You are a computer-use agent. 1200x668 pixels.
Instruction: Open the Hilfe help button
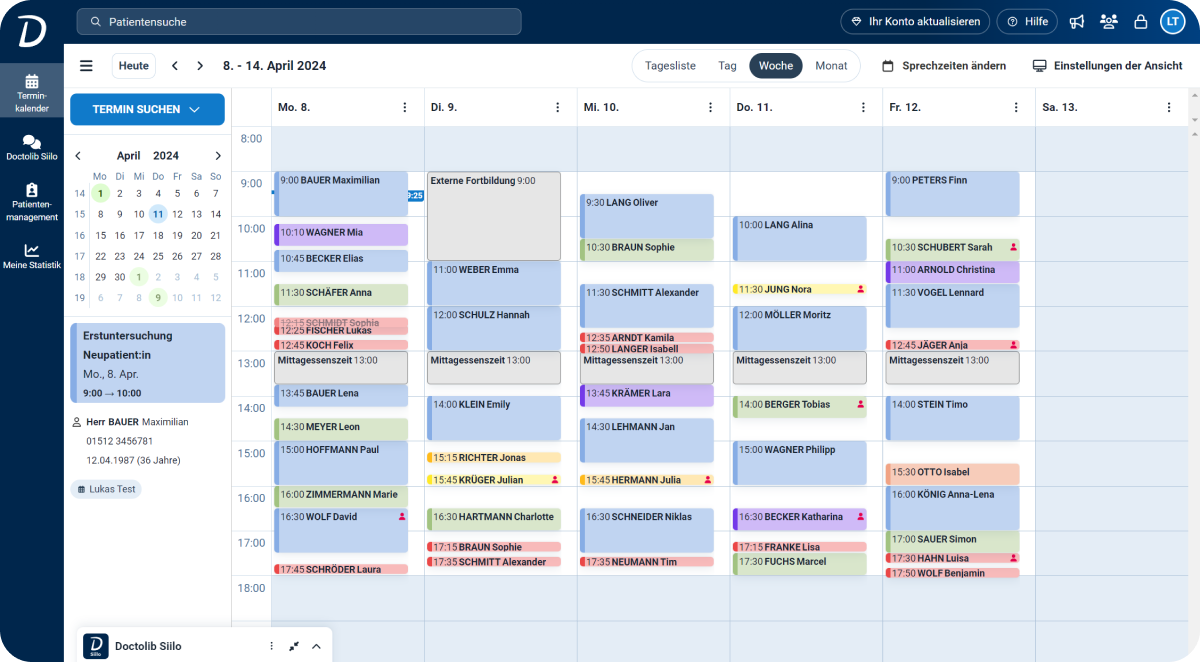(1026, 21)
